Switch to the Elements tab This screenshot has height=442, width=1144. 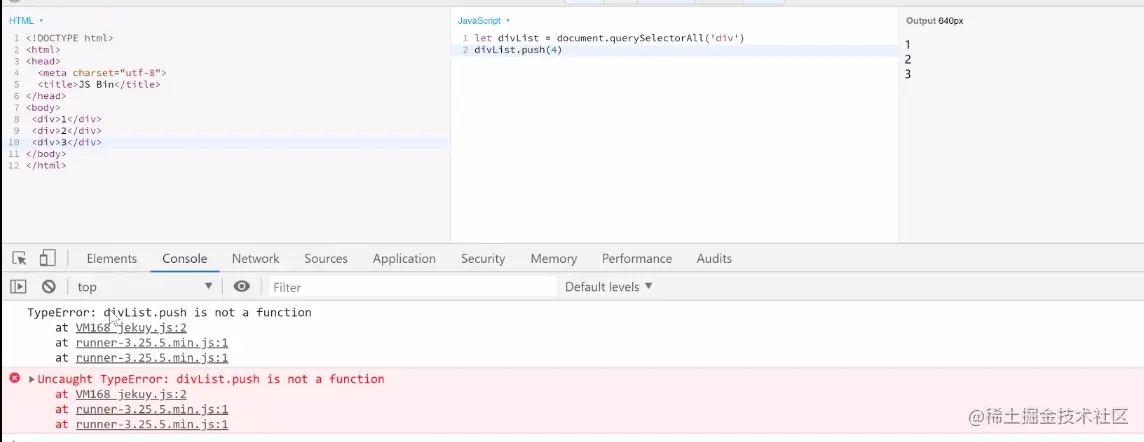pos(111,258)
